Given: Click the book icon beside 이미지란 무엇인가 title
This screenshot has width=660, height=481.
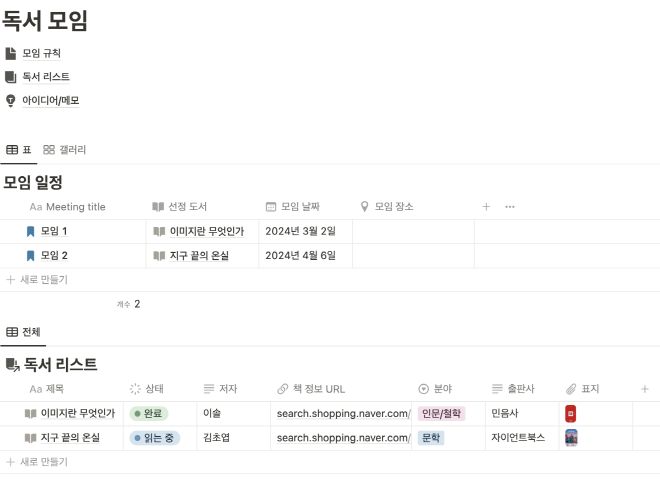Looking at the screenshot, I should [x=30, y=414].
